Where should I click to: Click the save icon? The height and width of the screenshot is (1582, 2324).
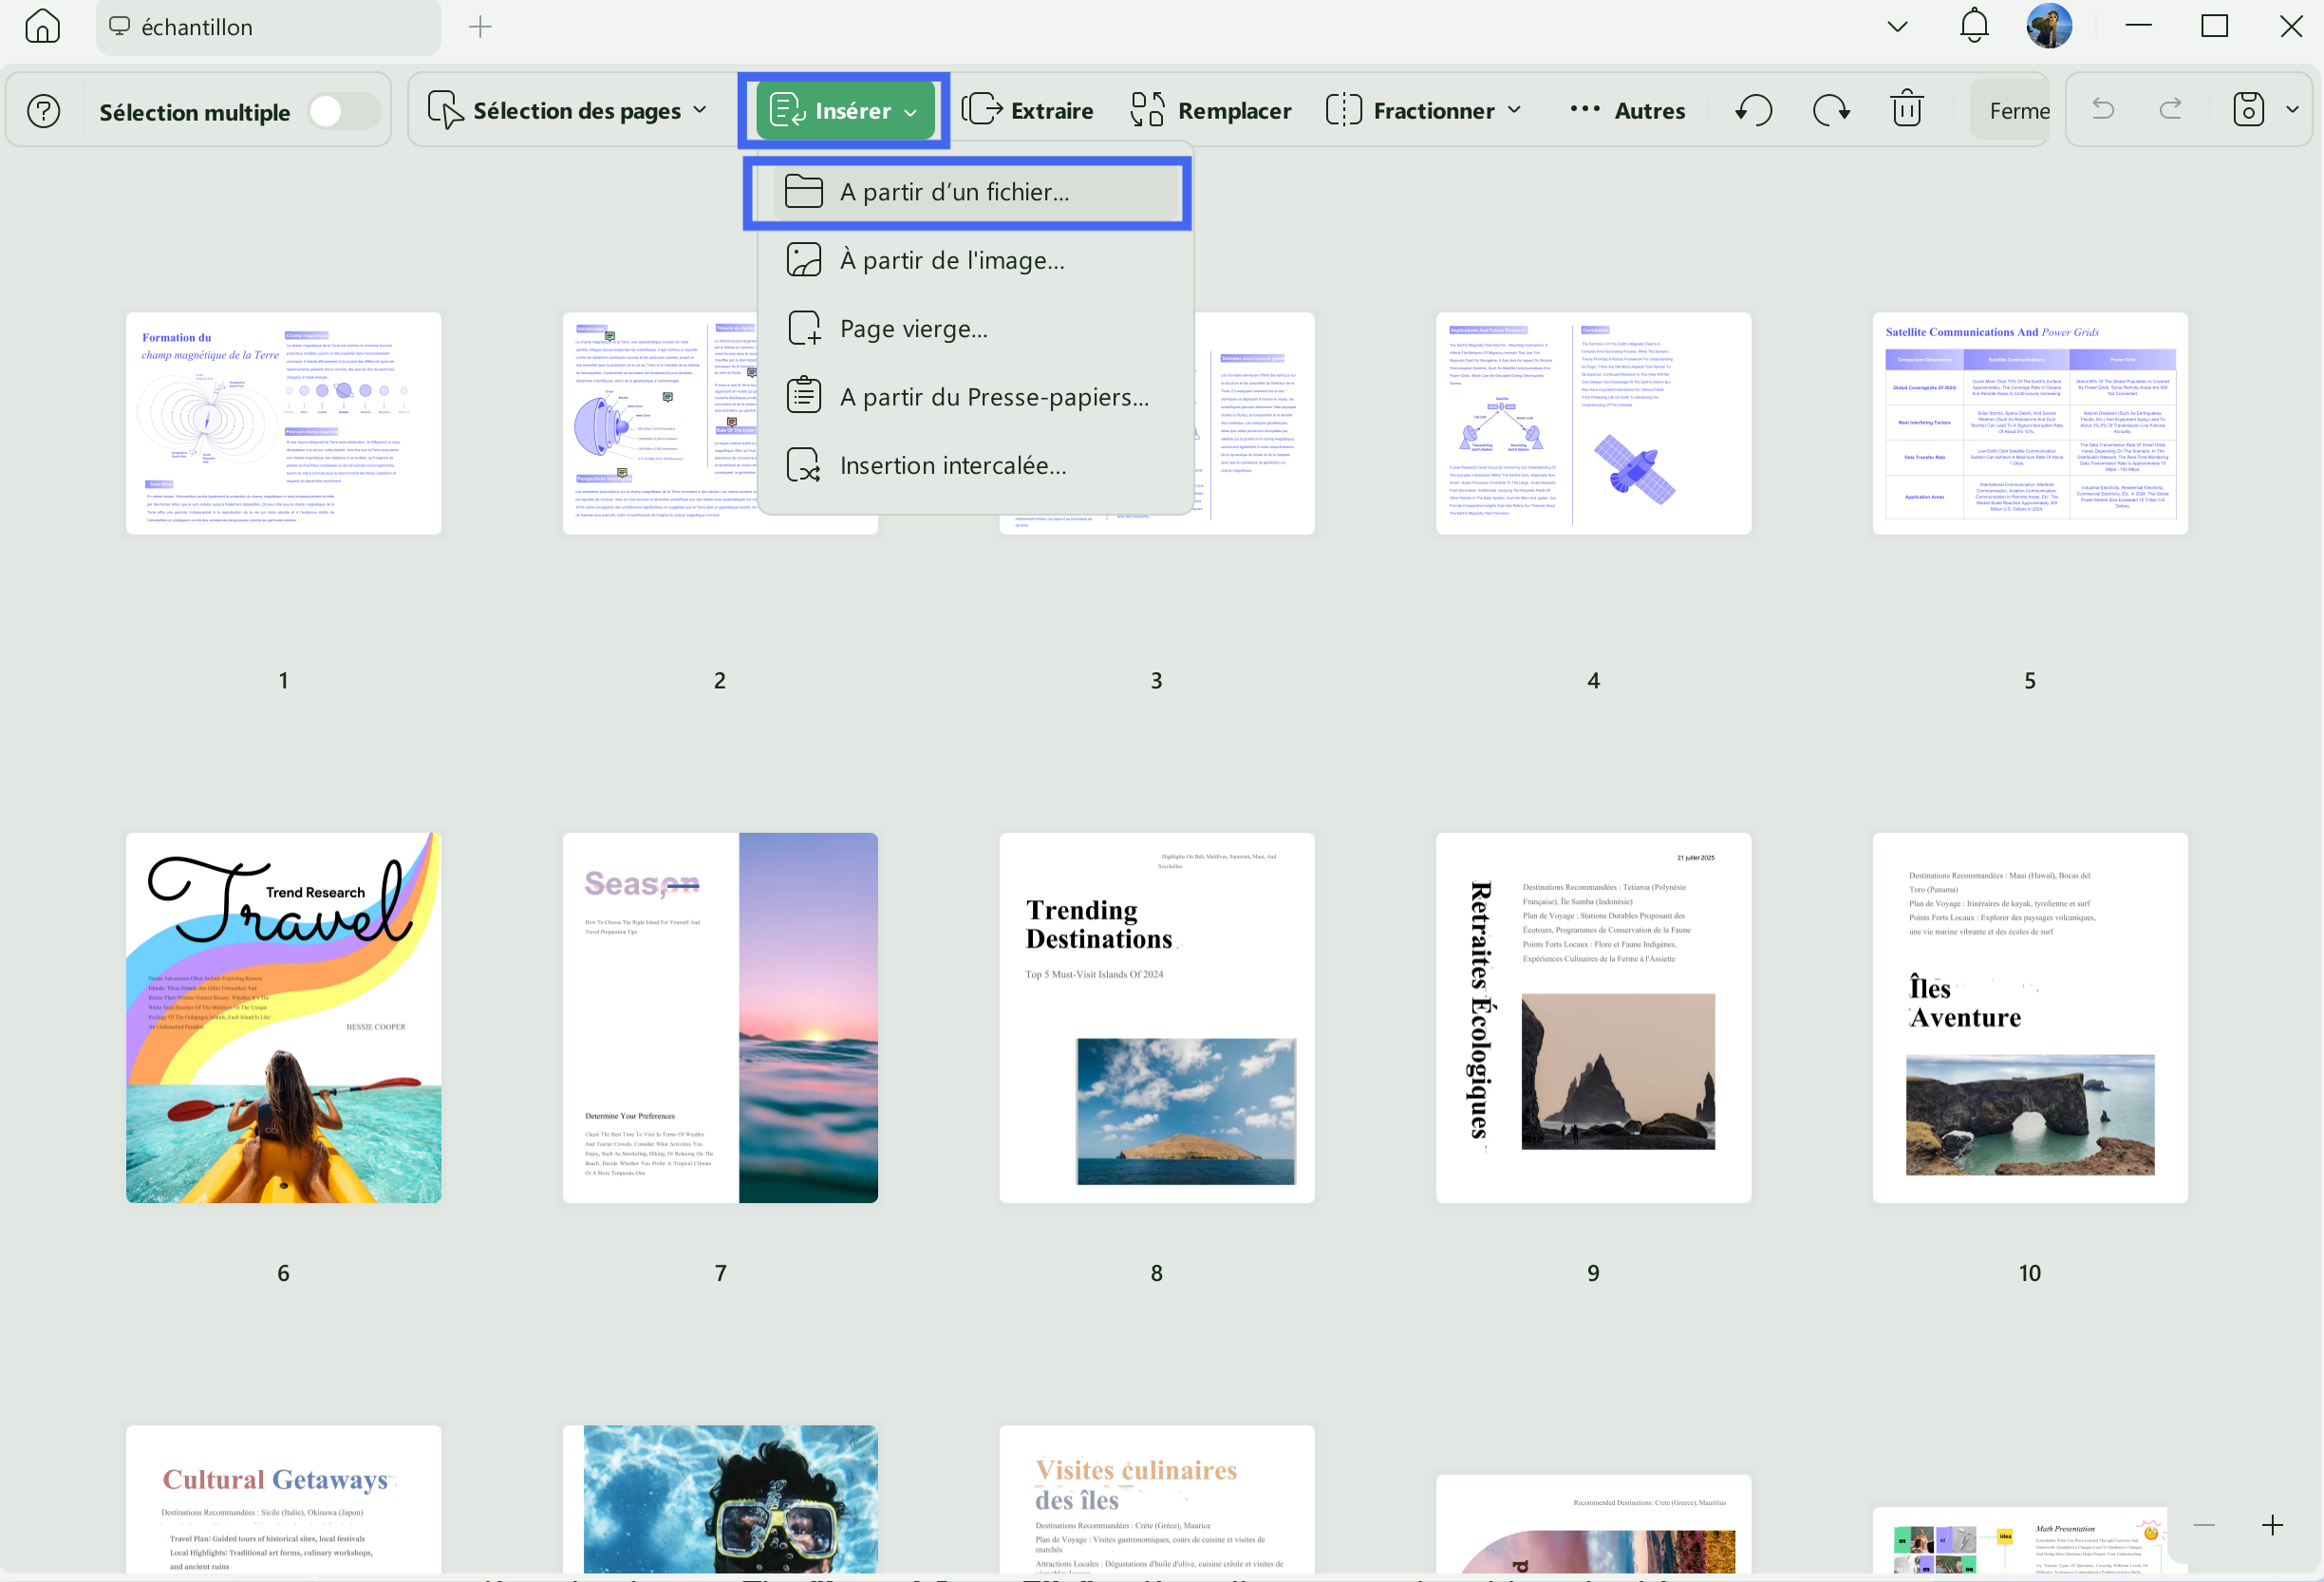2249,110
